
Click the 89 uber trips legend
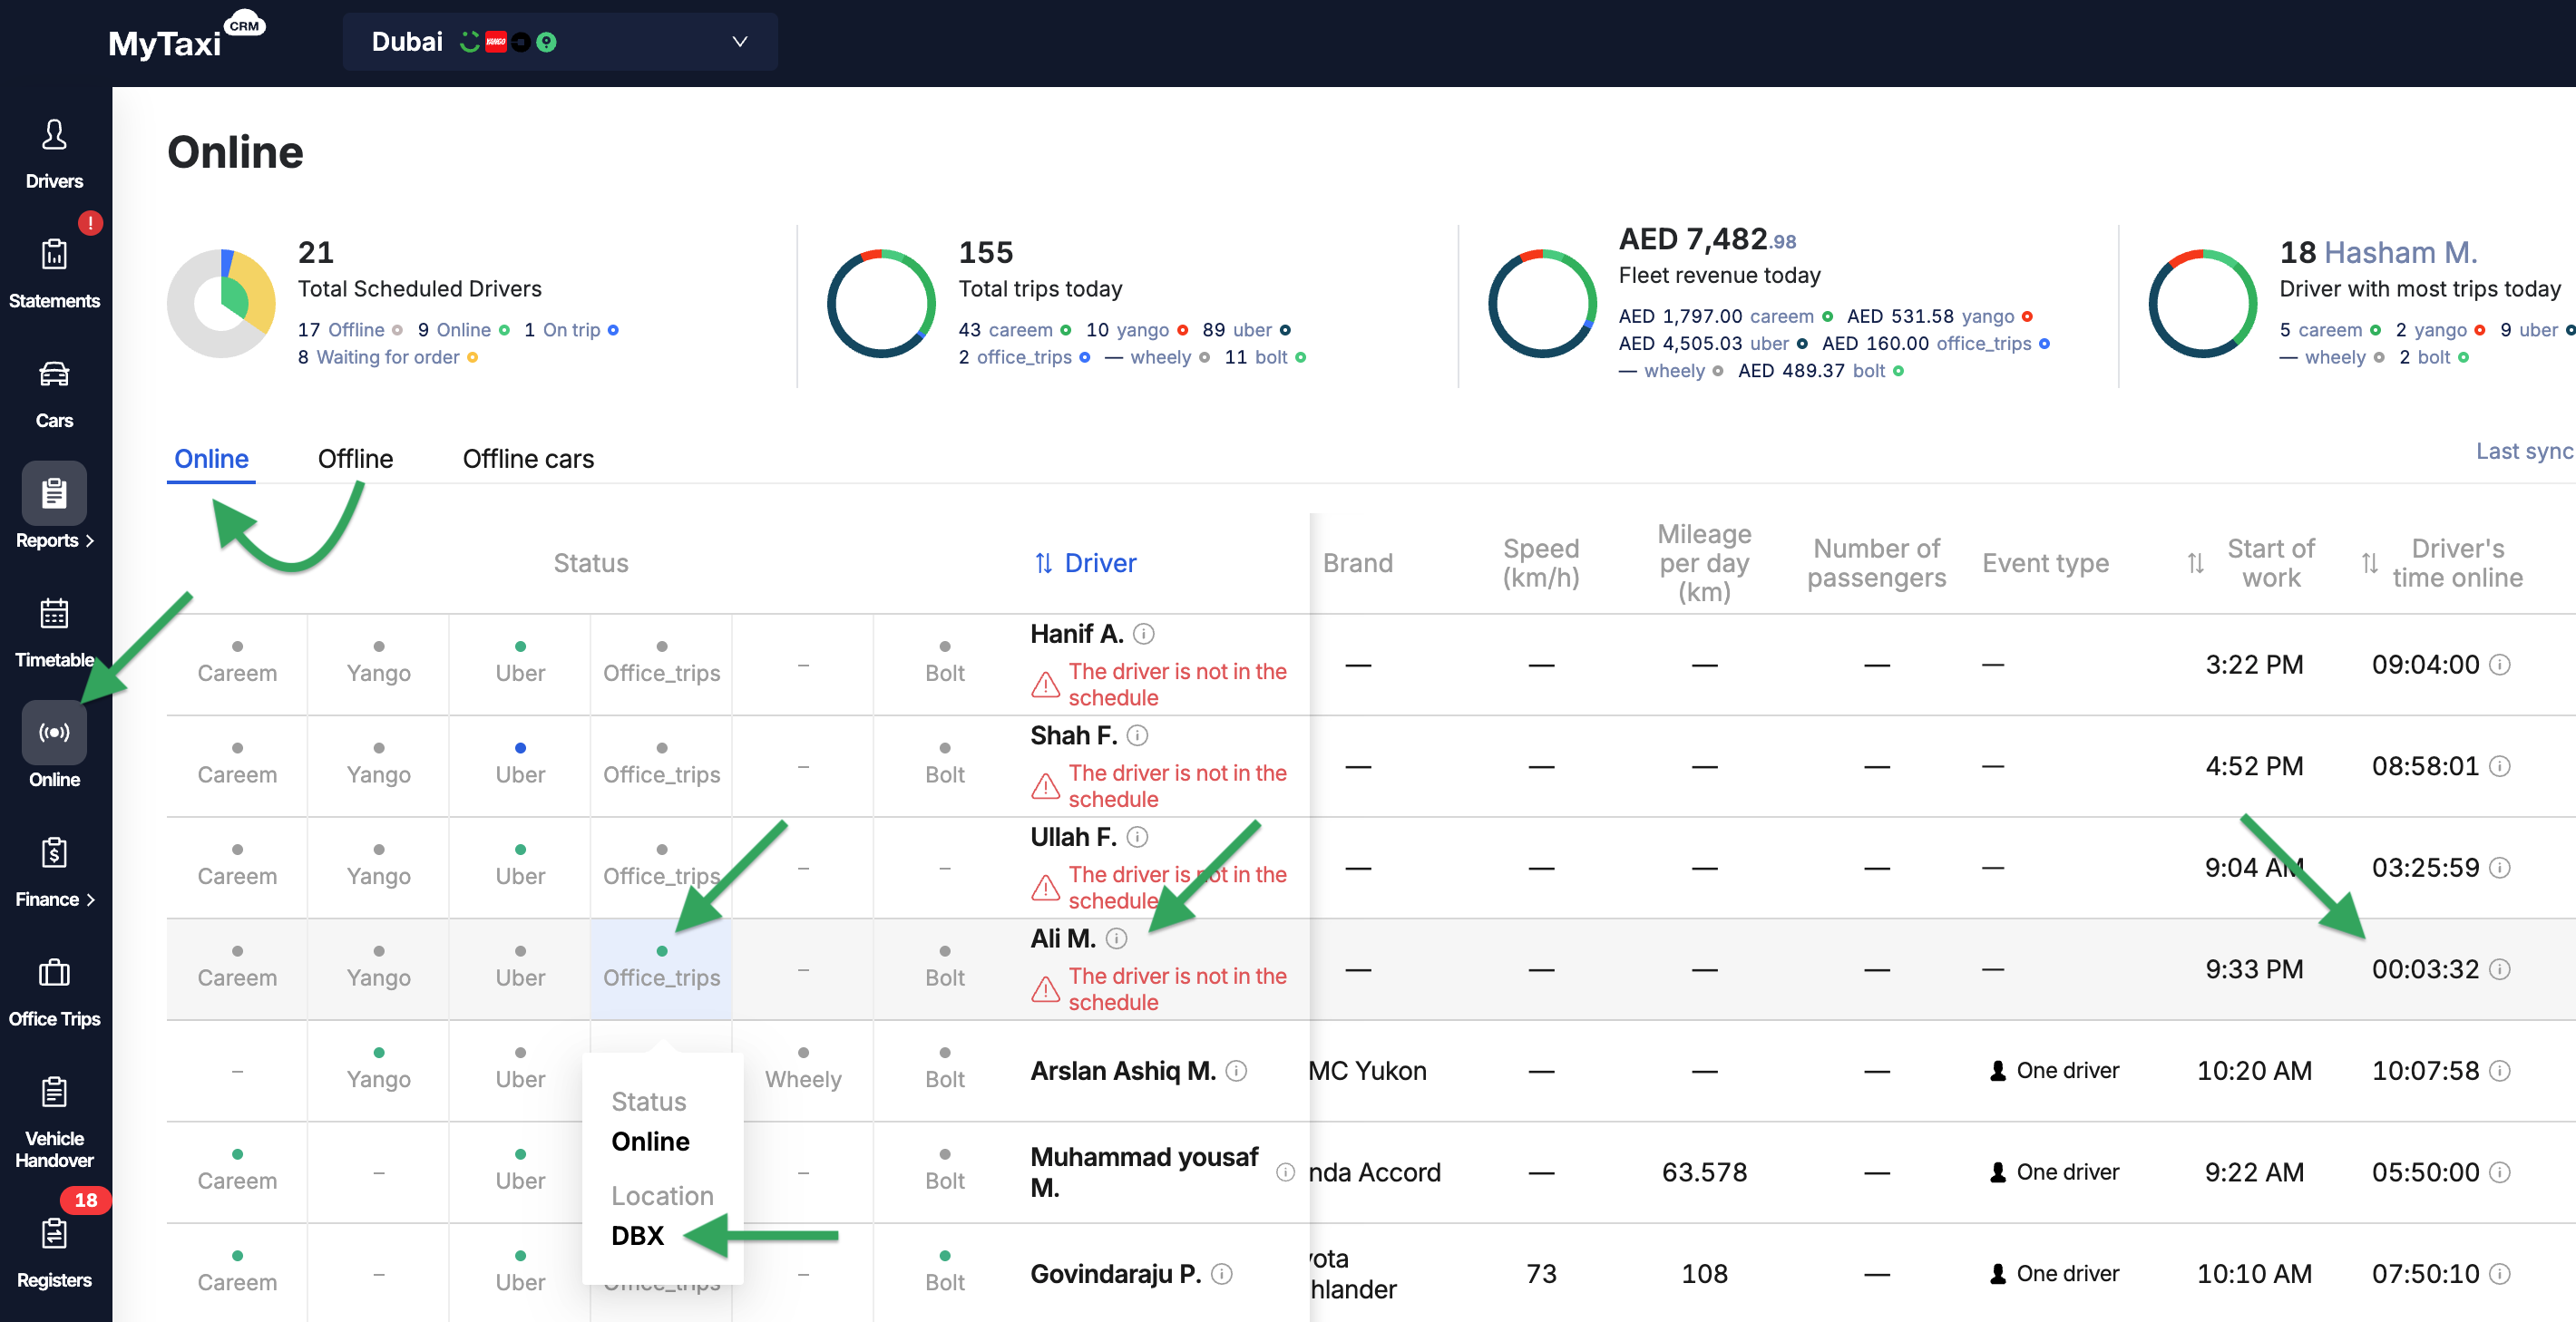point(1246,330)
